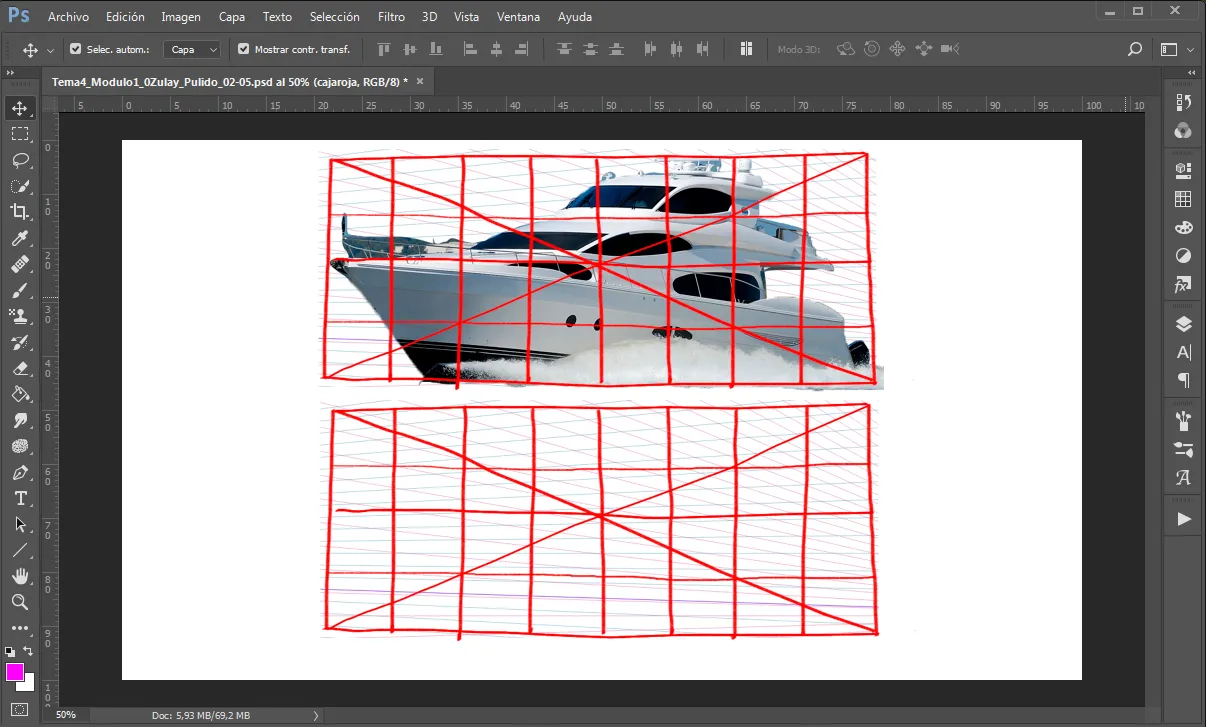Select the Tema4_Modulo1 document tab
Image resolution: width=1206 pixels, height=727 pixels.
tap(238, 82)
